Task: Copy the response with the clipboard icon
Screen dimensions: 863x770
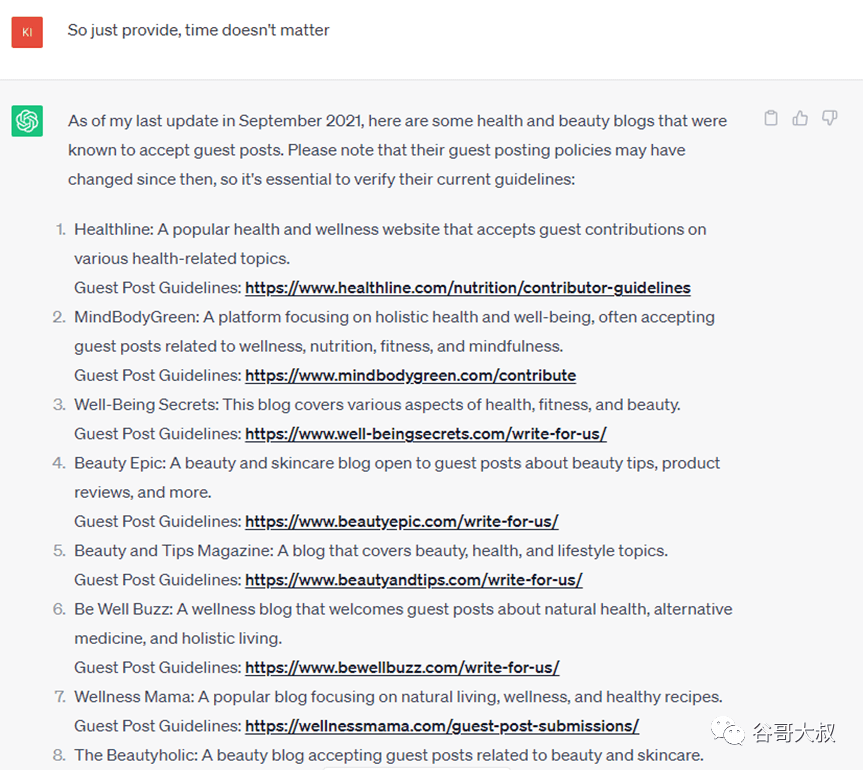Action: (x=770, y=119)
